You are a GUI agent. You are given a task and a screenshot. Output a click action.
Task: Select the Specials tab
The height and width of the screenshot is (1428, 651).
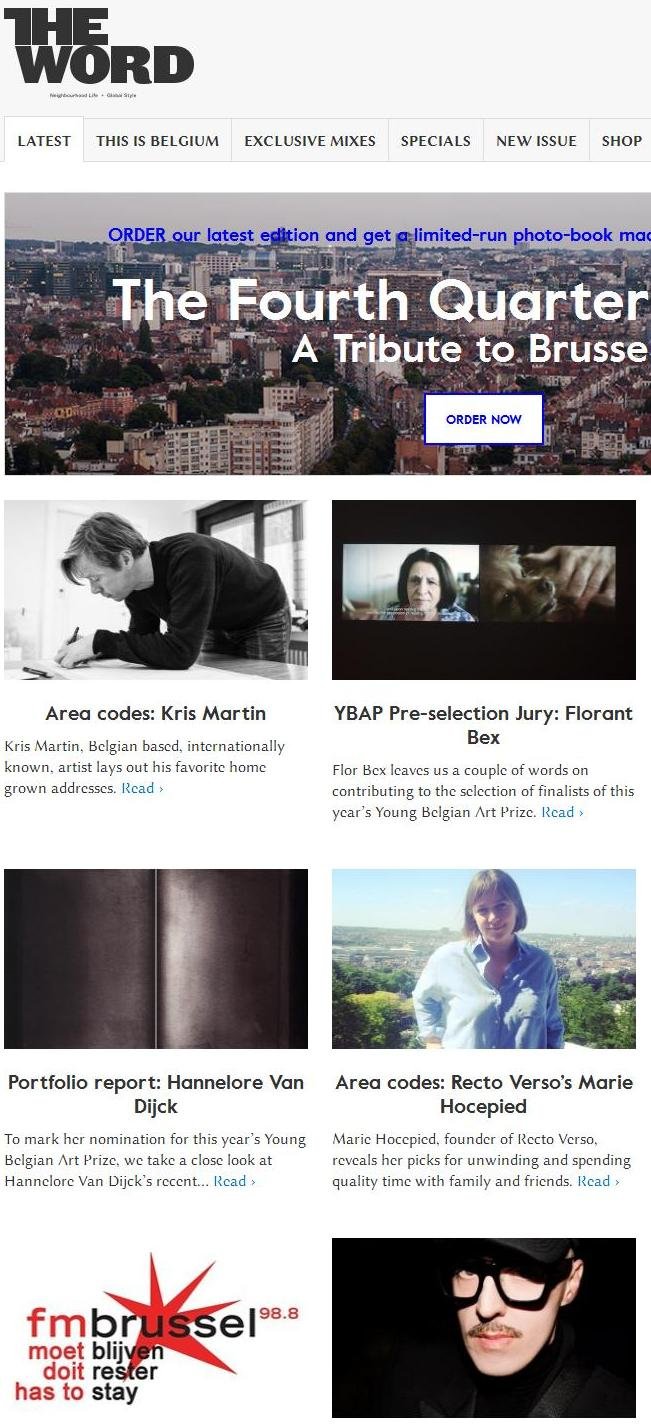point(436,141)
